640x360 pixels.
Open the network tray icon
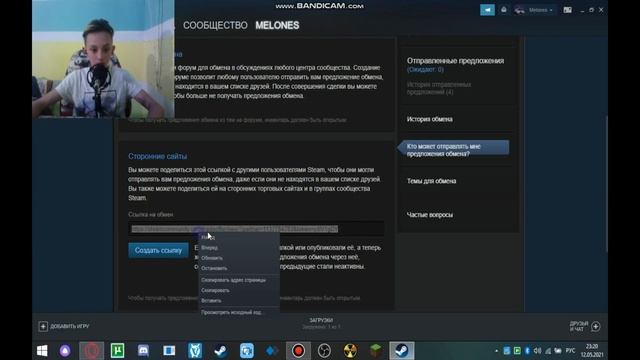pos(548,351)
